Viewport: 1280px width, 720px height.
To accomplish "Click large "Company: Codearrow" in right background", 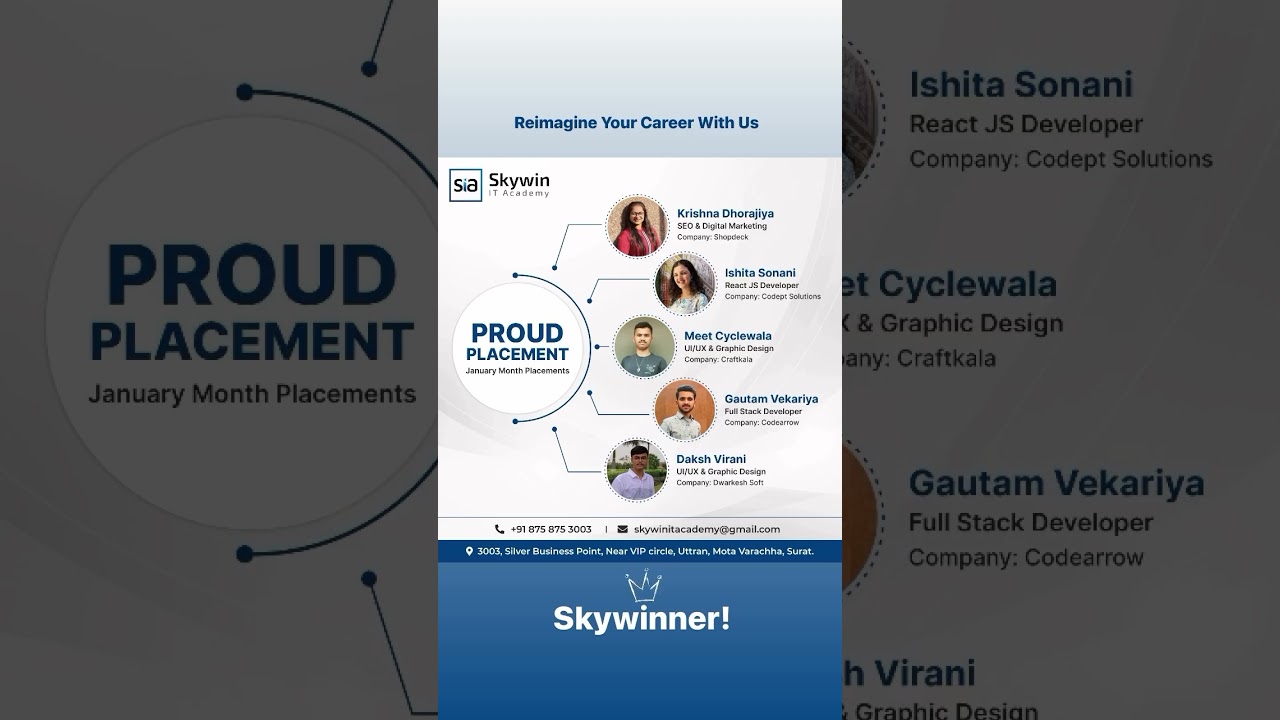I will (1026, 557).
